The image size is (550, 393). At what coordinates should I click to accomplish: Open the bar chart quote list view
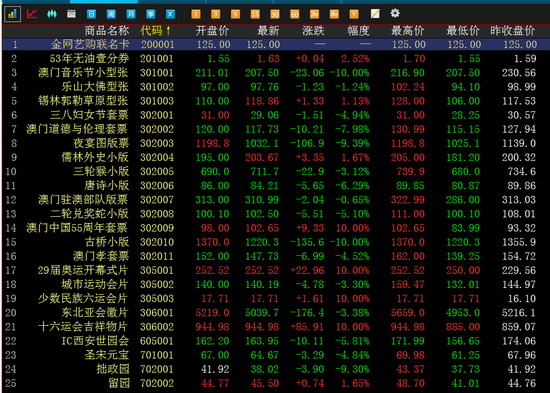click(x=12, y=14)
